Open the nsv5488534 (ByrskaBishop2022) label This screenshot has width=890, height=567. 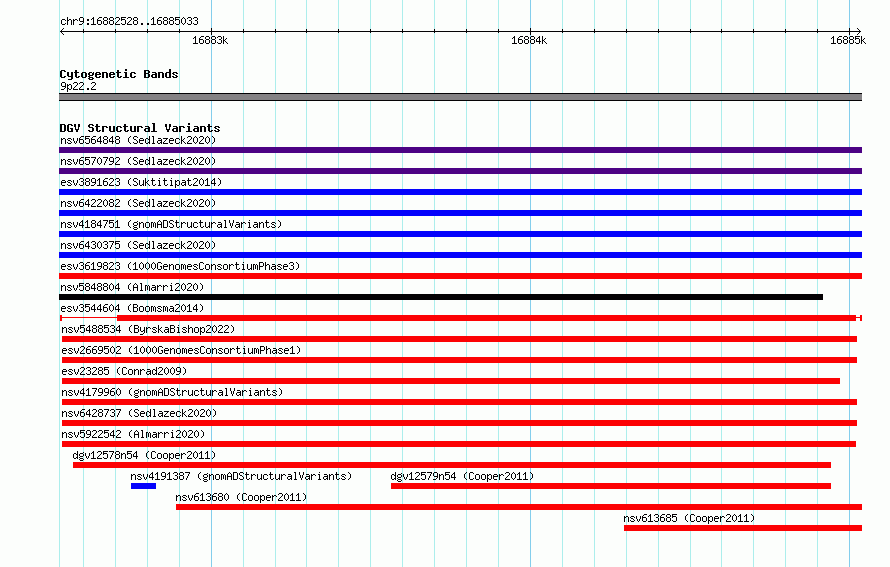tap(148, 329)
